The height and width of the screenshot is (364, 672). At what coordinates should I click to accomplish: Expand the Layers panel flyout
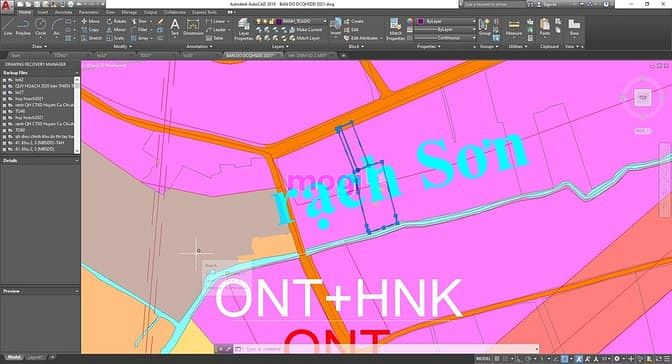pos(279,46)
